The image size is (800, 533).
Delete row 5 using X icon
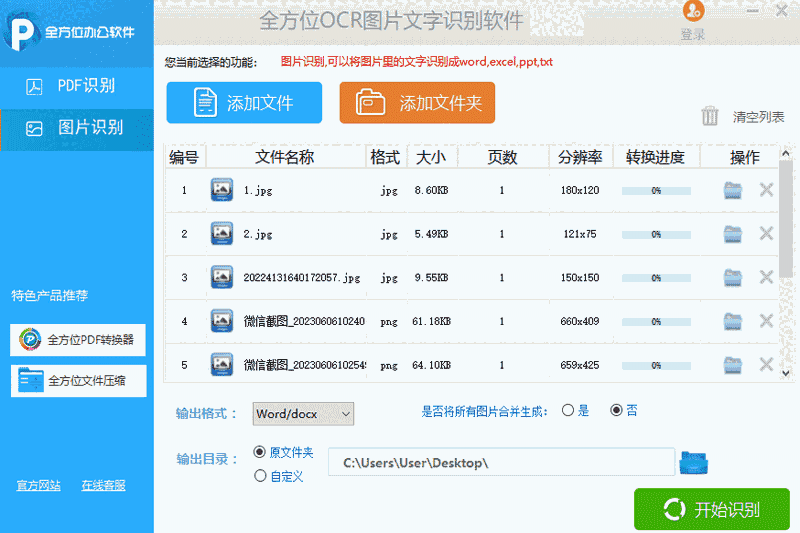766,365
